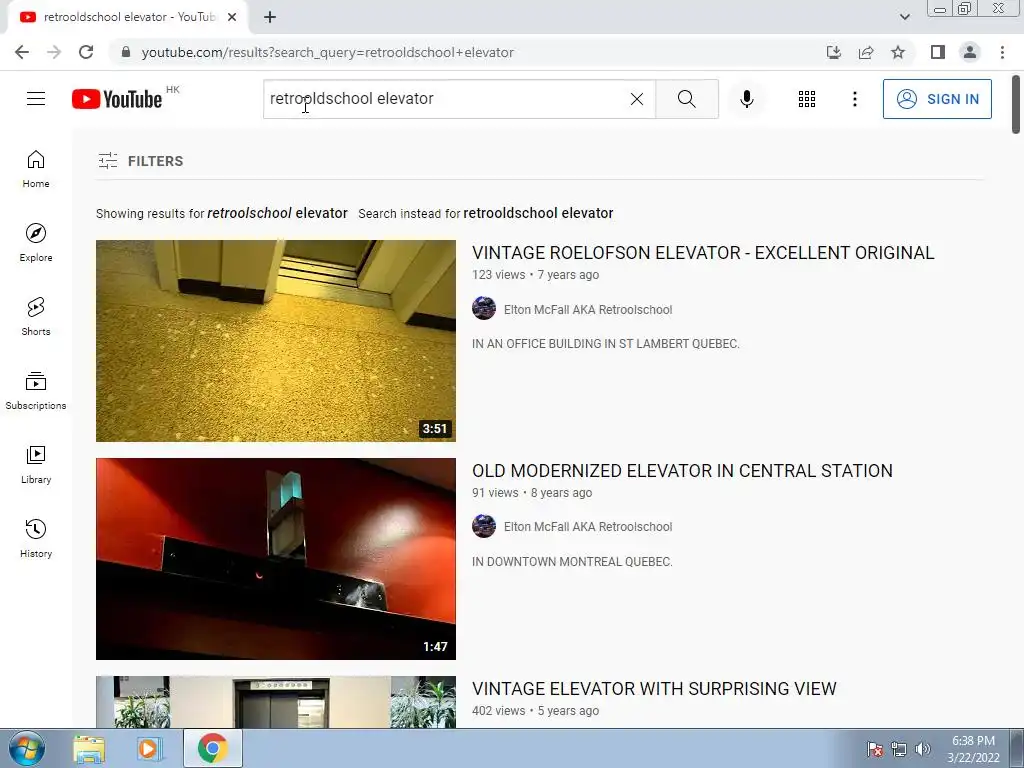Image resolution: width=1024 pixels, height=768 pixels.
Task: Open channel name under Central Station video
Action: click(x=588, y=527)
